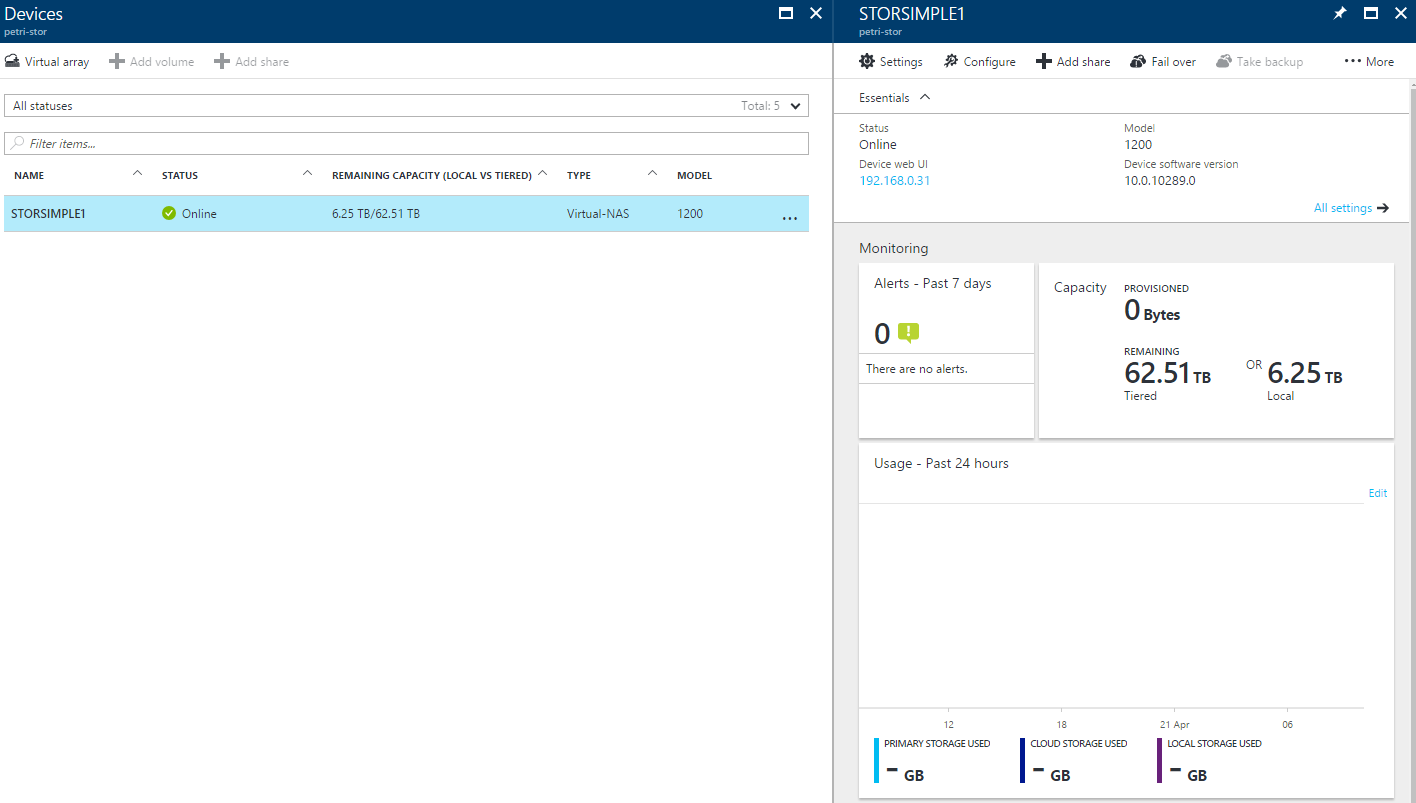The width and height of the screenshot is (1416, 803).
Task: Click the 0 Bytes provisioned value
Action: point(1152,311)
